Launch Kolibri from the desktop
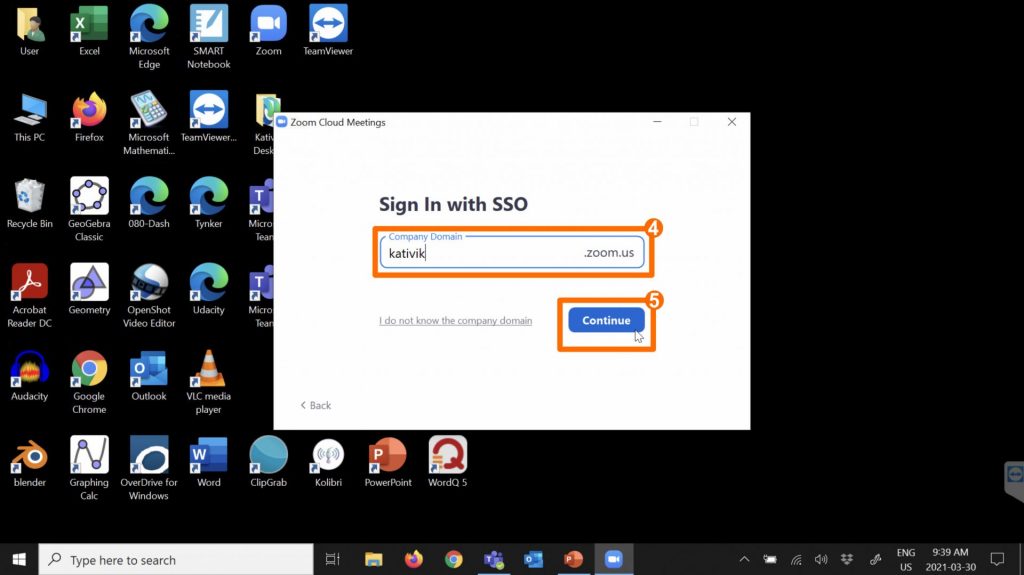 coord(328,460)
